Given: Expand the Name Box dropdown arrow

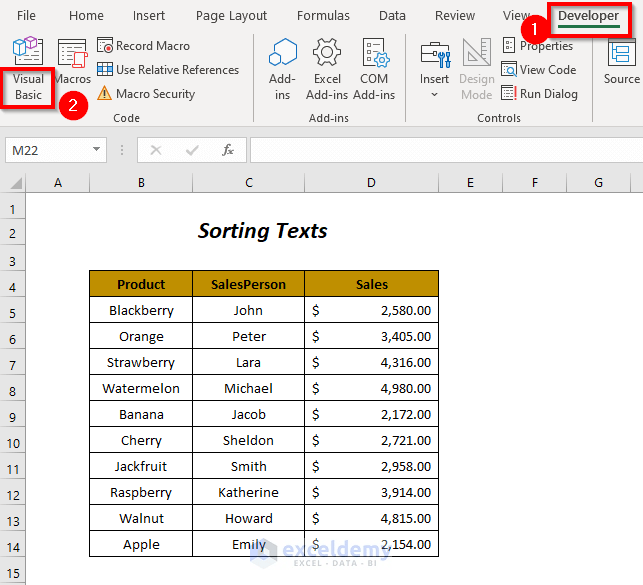Looking at the screenshot, I should pos(96,150).
